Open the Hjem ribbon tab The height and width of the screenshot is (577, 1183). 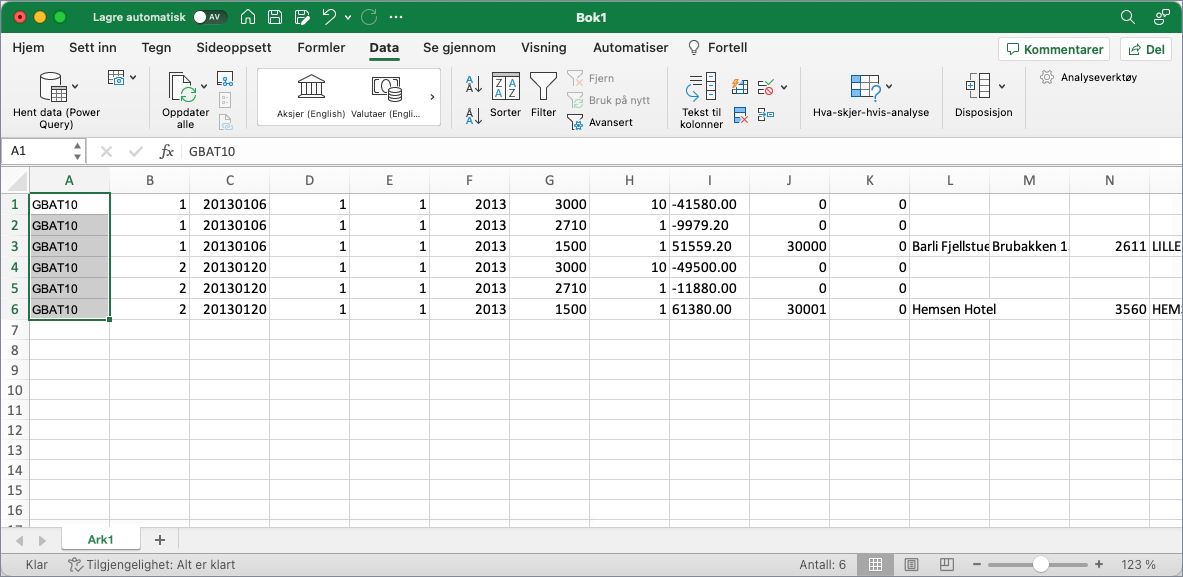coord(29,48)
